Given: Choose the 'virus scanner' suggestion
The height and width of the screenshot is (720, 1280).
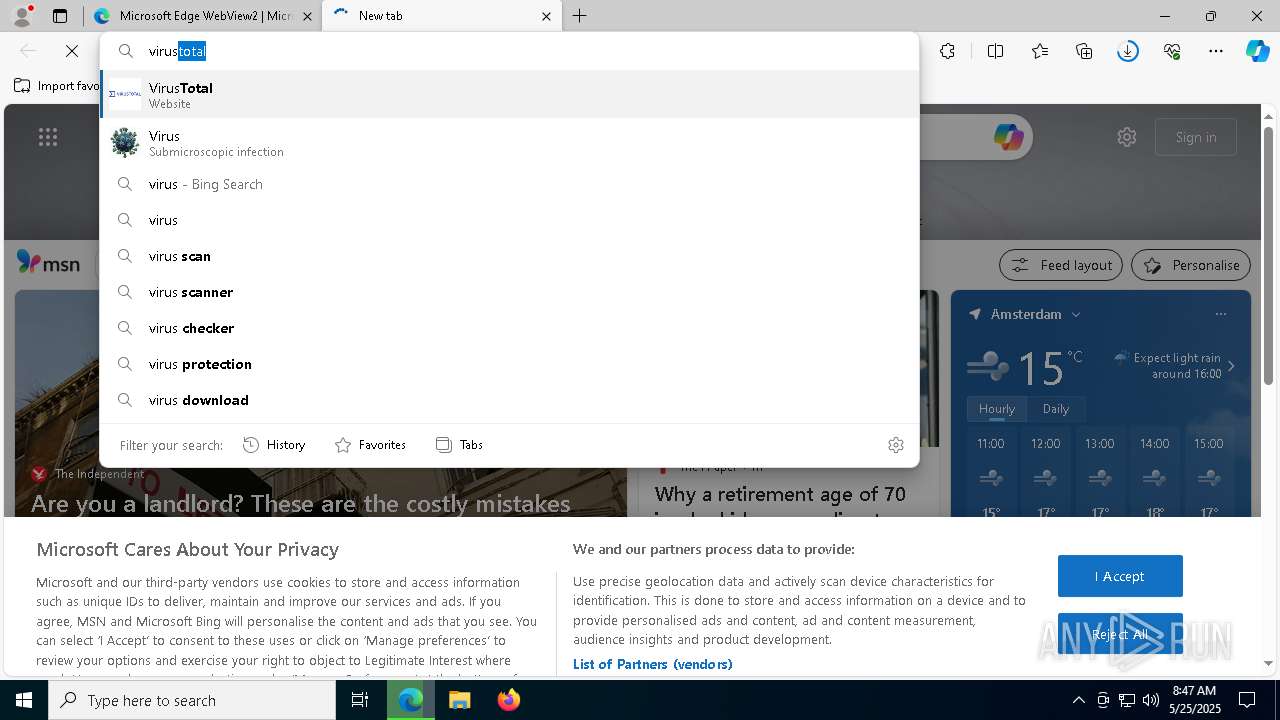Looking at the screenshot, I should click(509, 292).
